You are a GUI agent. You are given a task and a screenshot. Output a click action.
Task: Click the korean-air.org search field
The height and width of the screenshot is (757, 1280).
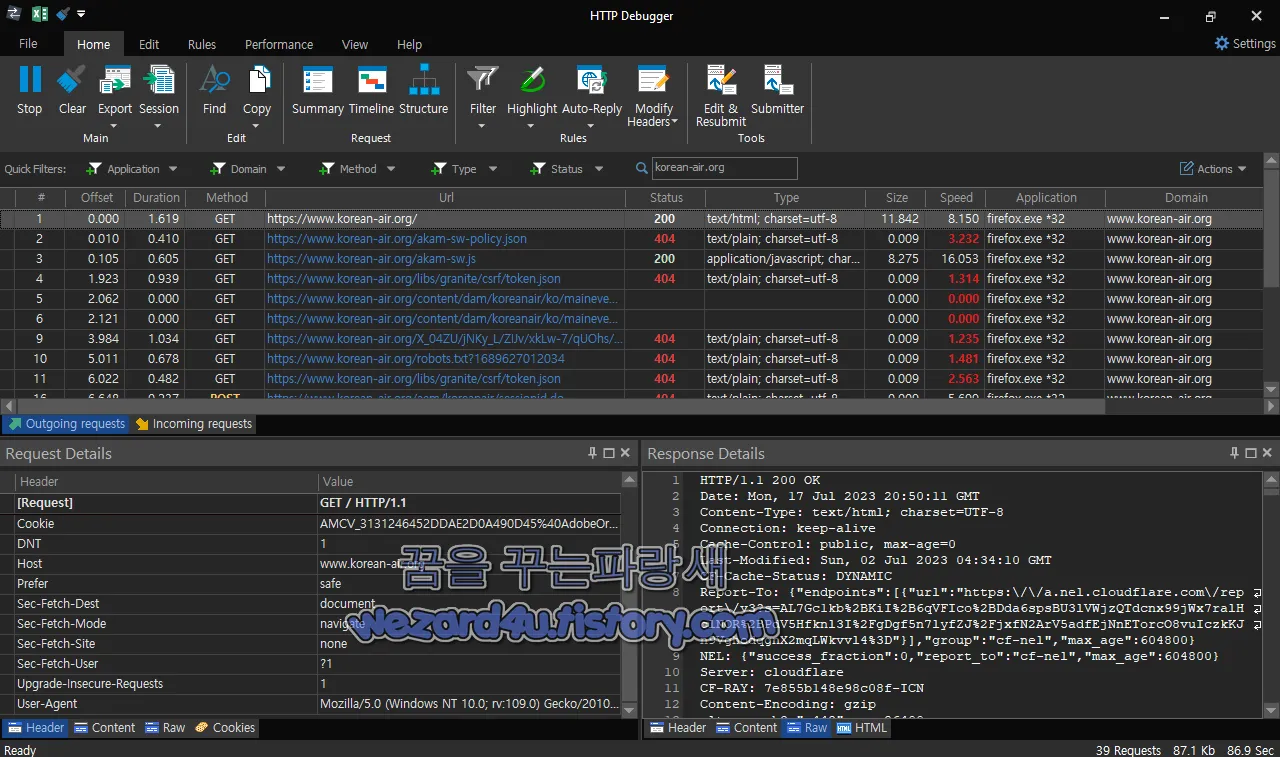coord(724,168)
